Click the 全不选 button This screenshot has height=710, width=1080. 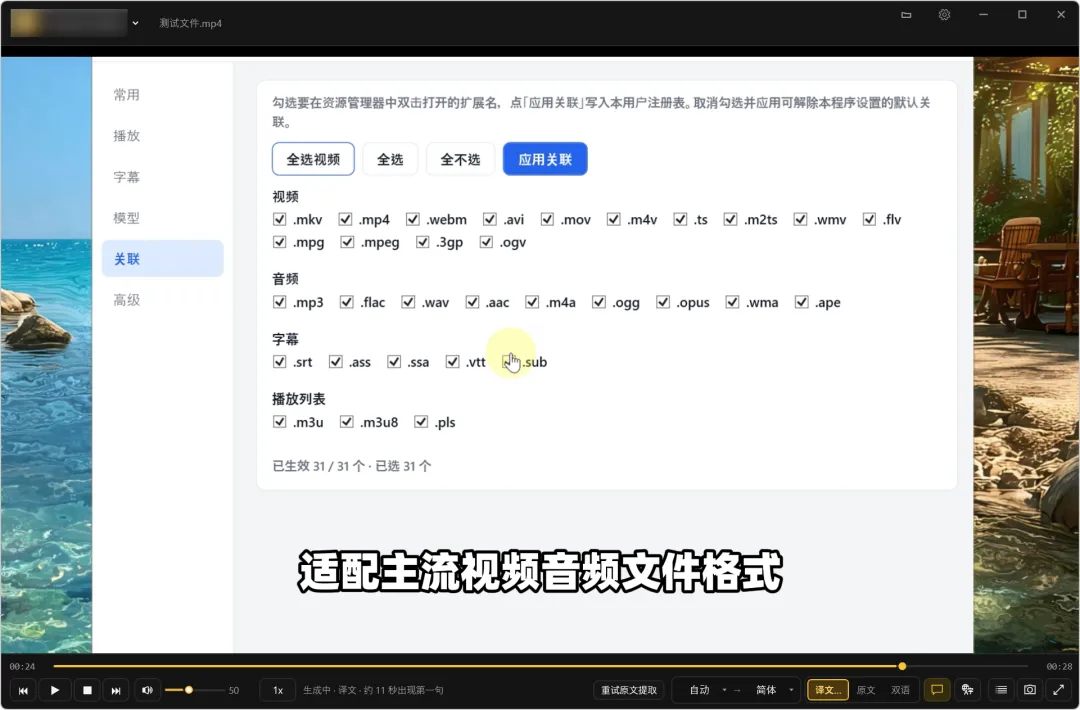point(460,159)
